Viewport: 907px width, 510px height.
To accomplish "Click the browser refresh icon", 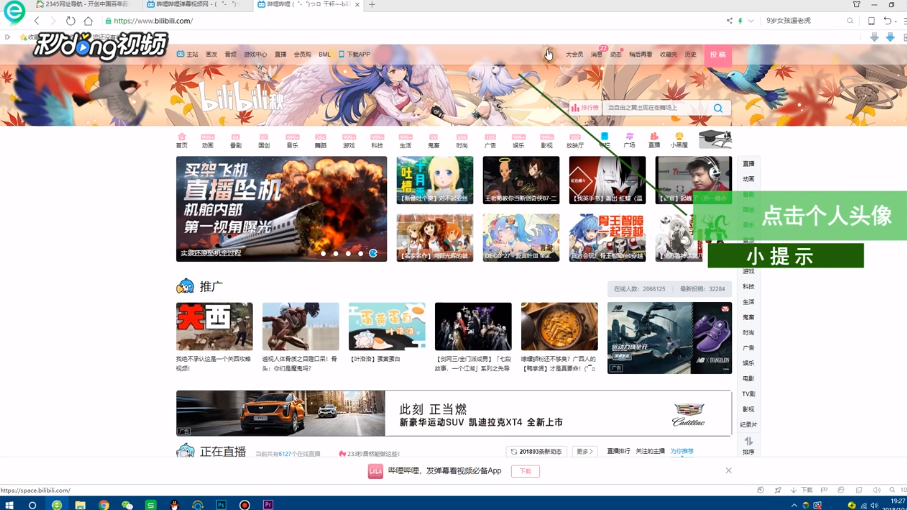I will 71,21.
